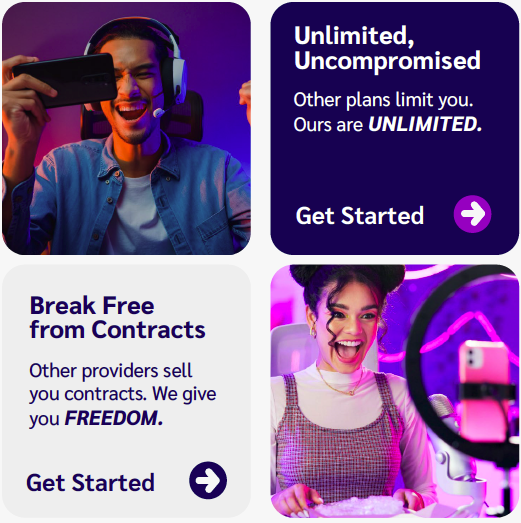Click the Other plans limit you text
521x523 pixels.
[383, 100]
